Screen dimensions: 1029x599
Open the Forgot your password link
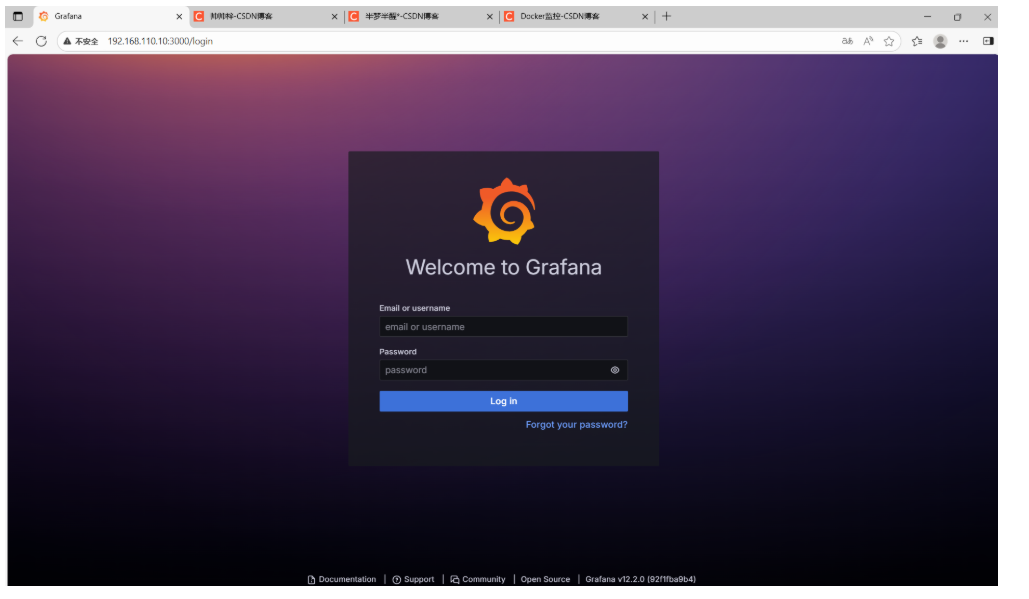576,424
